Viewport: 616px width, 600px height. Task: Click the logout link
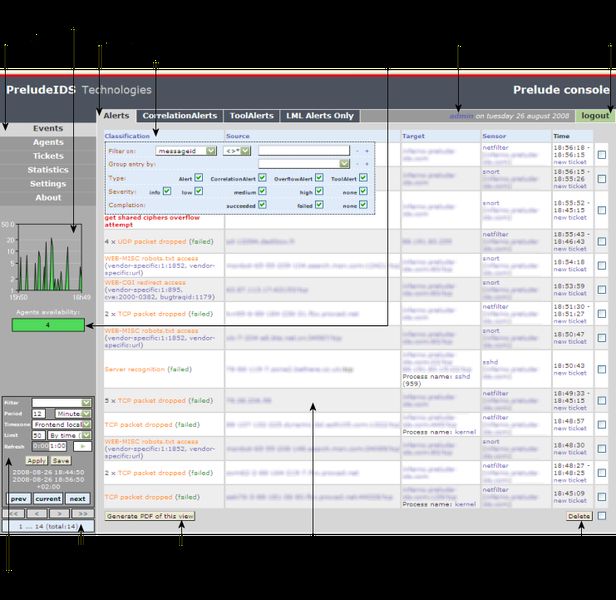coord(595,116)
